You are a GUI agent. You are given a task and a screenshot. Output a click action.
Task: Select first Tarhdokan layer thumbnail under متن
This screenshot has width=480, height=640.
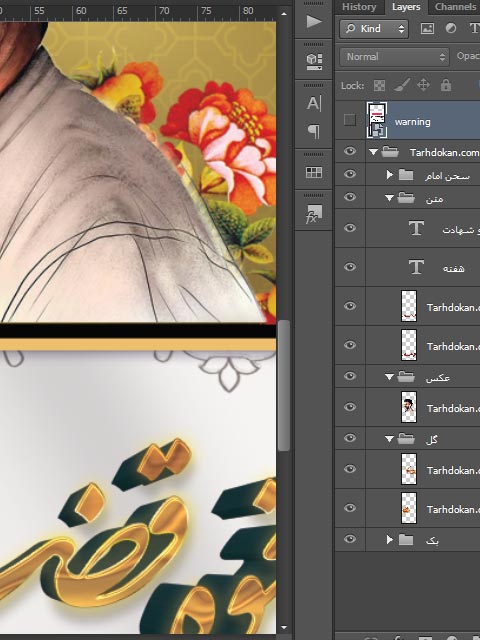(x=409, y=306)
